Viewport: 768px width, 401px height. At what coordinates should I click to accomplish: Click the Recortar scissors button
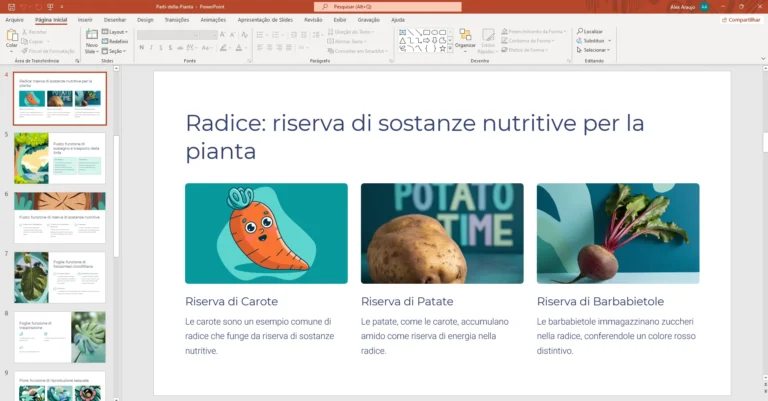point(34,32)
